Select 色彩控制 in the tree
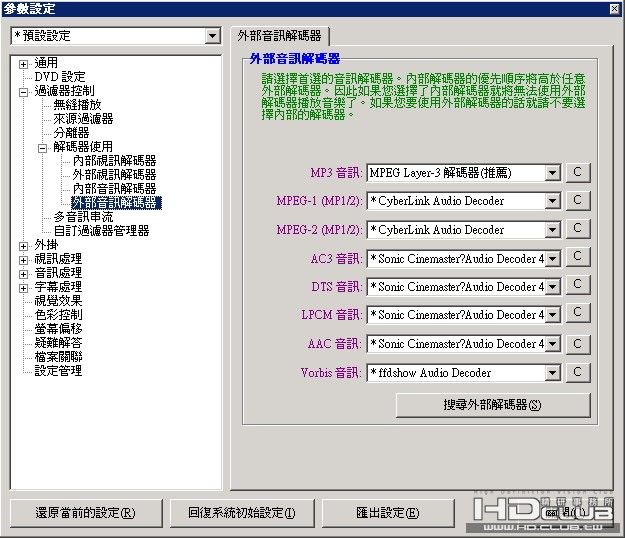This screenshot has height=538, width=625. click(58, 315)
